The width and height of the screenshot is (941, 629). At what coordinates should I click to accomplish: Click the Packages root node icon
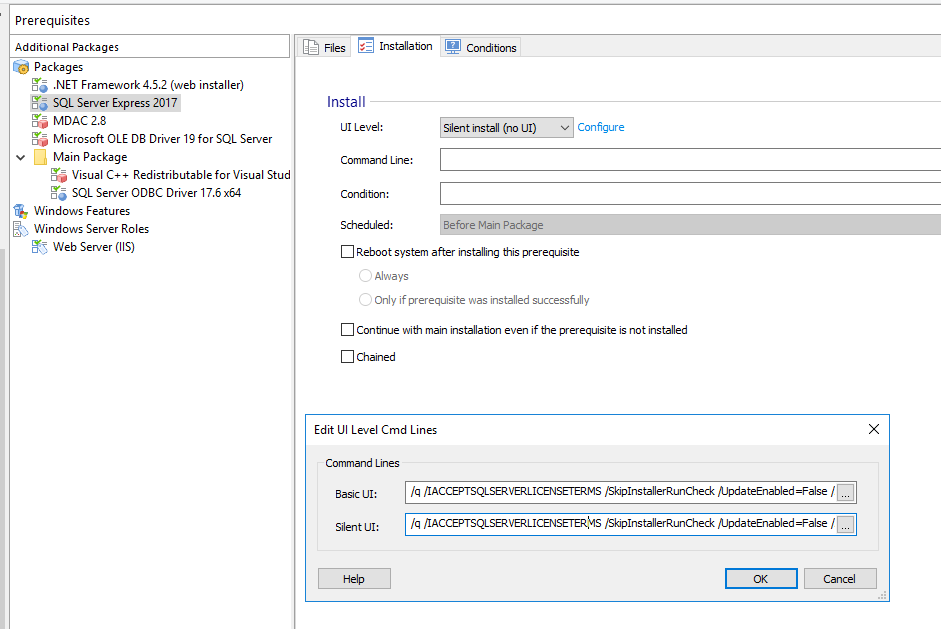tap(21, 67)
